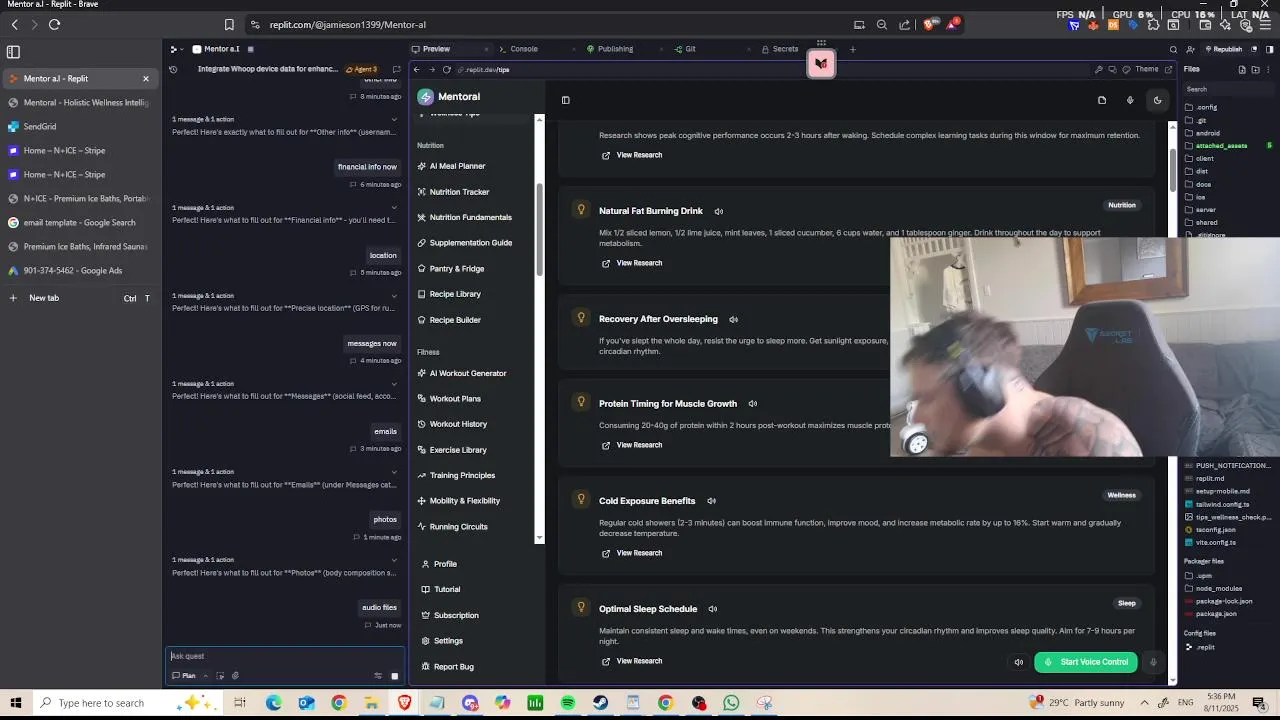Open WhatsApp from the Windows taskbar
Viewport: 1280px width, 720px height.
[731, 703]
